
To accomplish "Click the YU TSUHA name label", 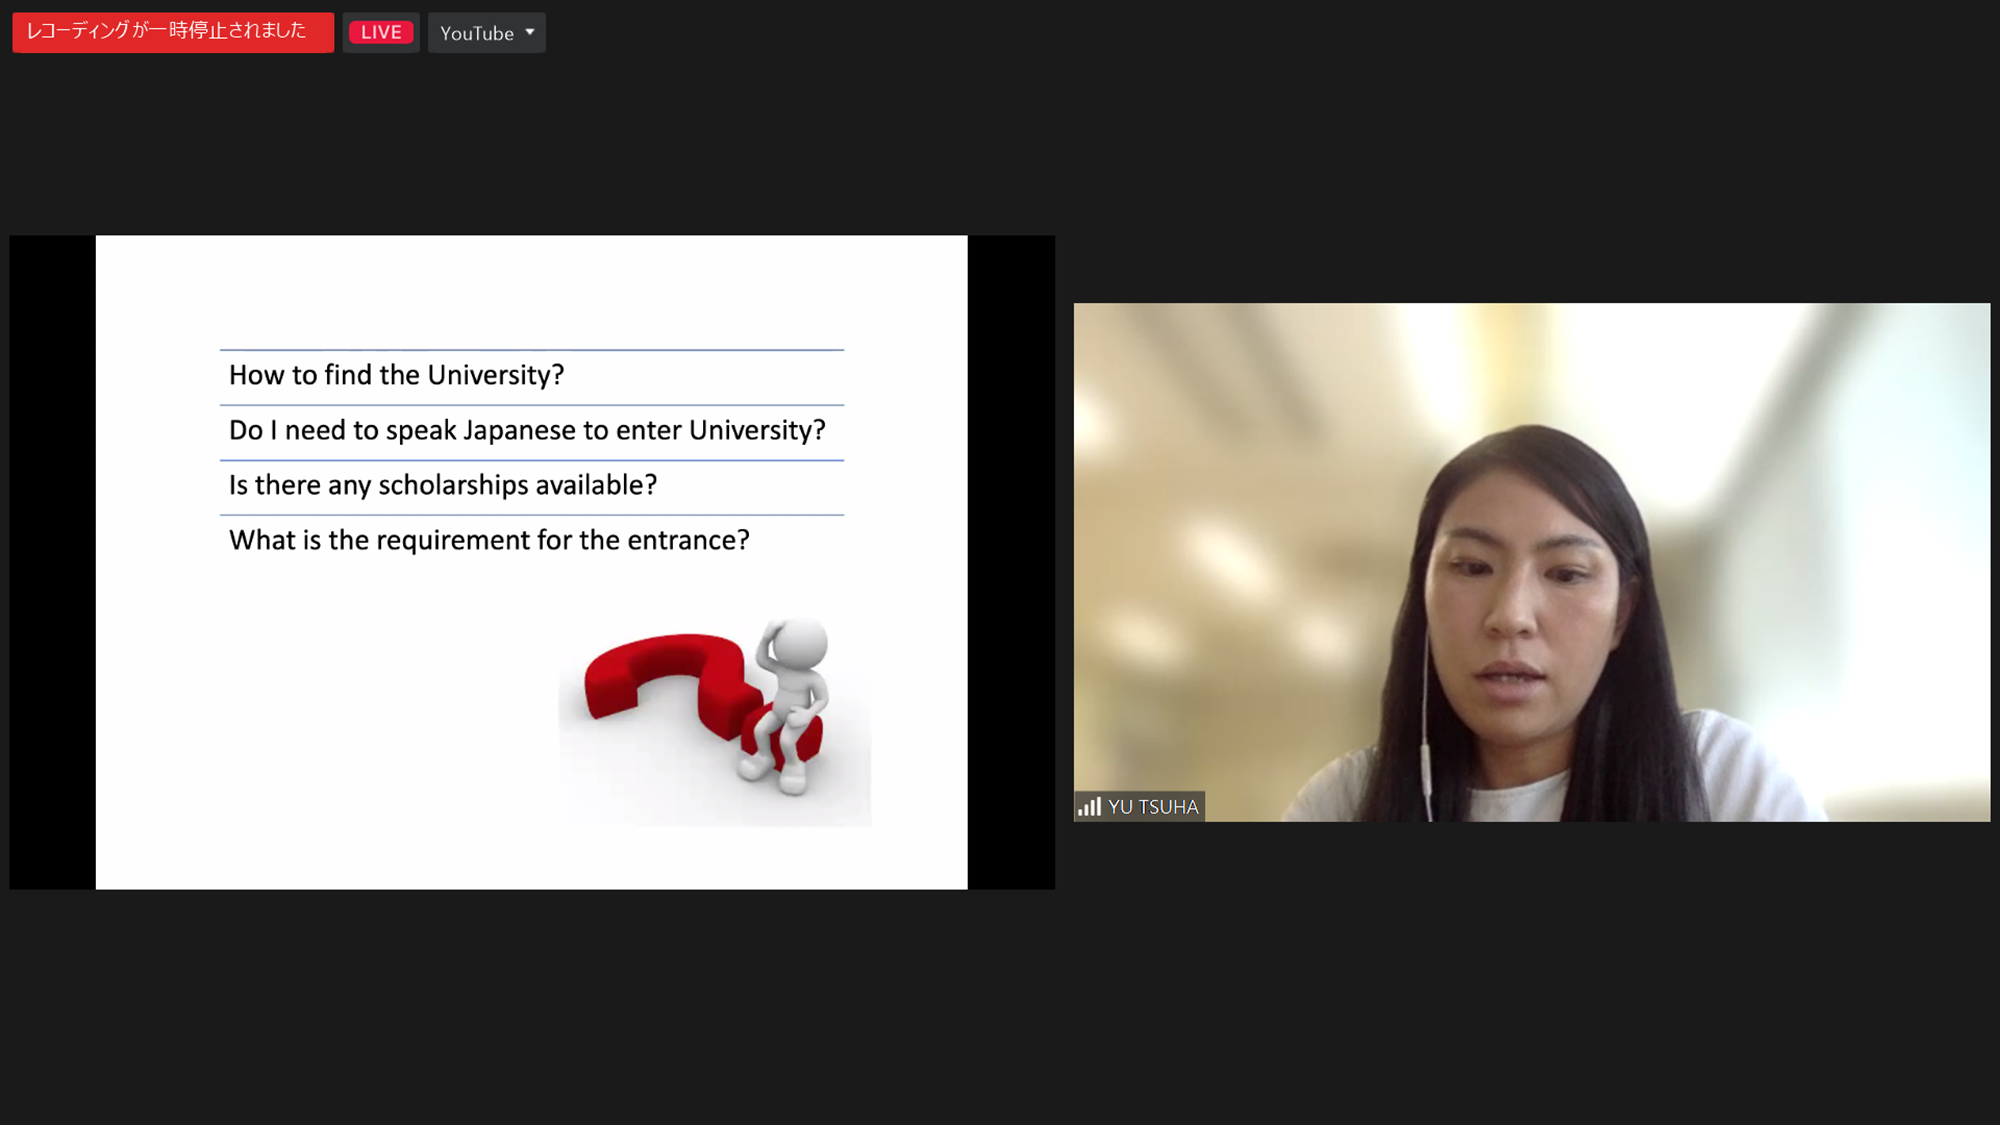I will 1152,807.
